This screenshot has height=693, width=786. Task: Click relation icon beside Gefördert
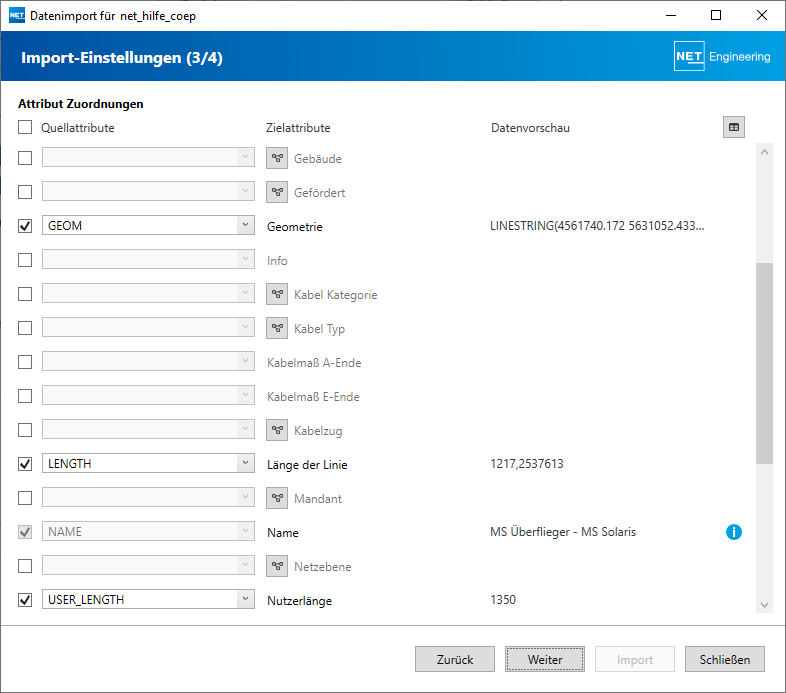[277, 192]
